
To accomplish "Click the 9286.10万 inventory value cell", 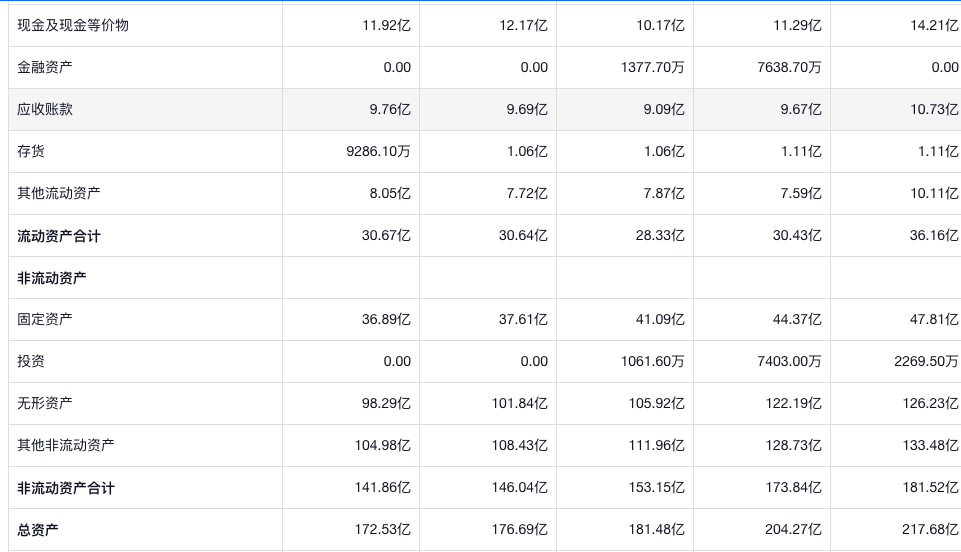I will point(378,151).
